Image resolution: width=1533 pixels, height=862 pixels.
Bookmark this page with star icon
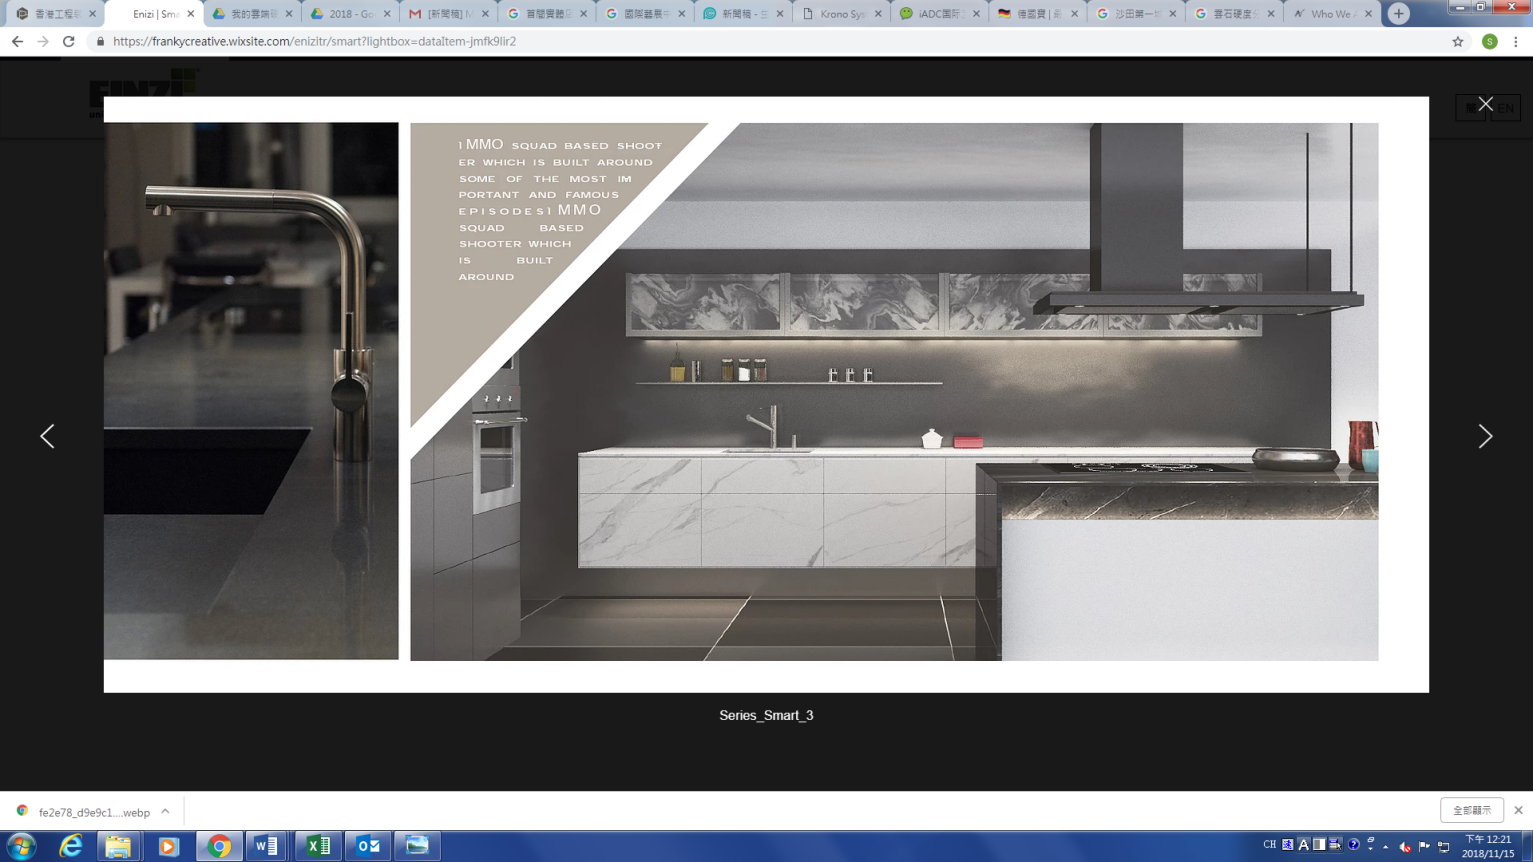click(x=1457, y=41)
